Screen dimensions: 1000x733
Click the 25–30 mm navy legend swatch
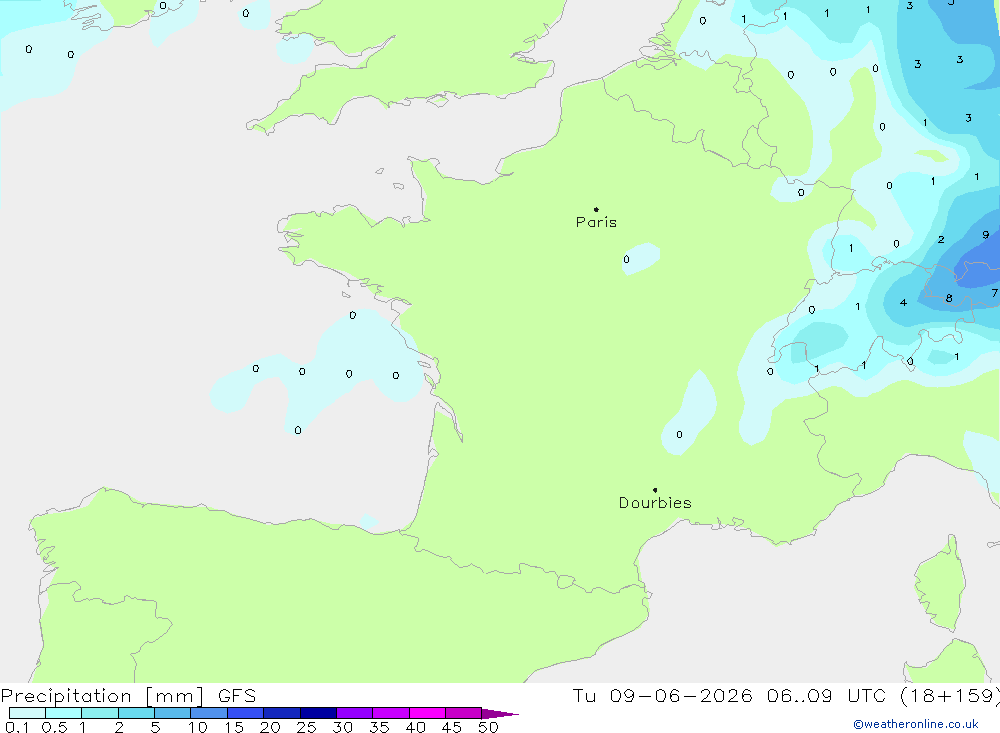coord(318,713)
